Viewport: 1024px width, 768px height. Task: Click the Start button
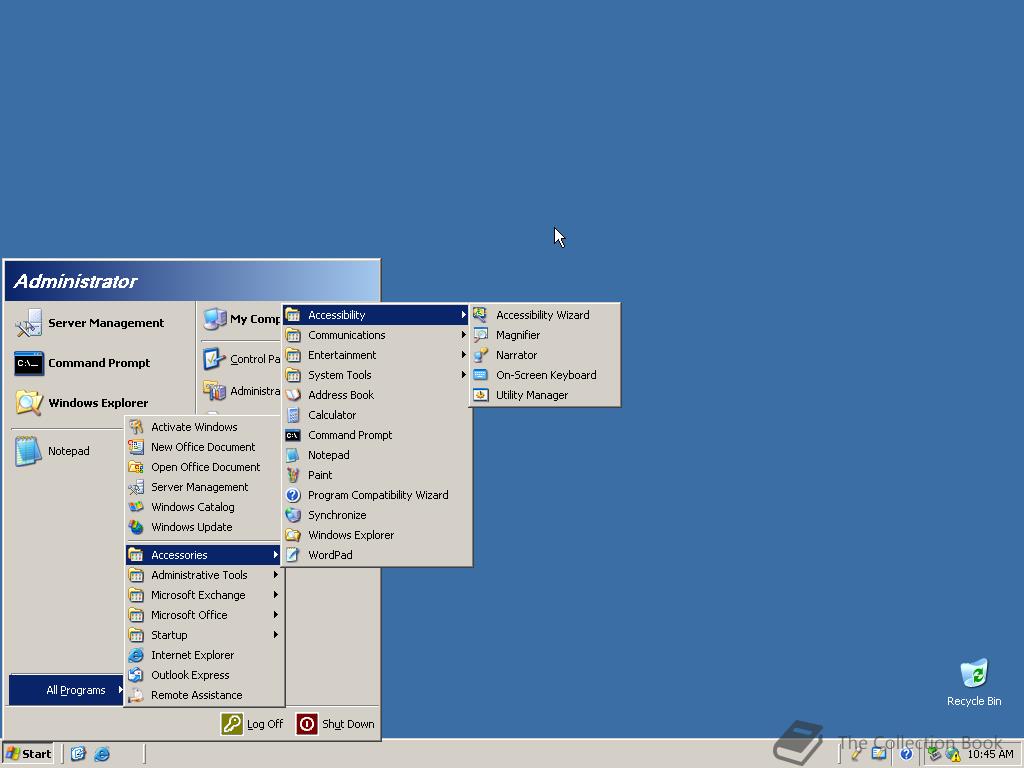[28, 754]
